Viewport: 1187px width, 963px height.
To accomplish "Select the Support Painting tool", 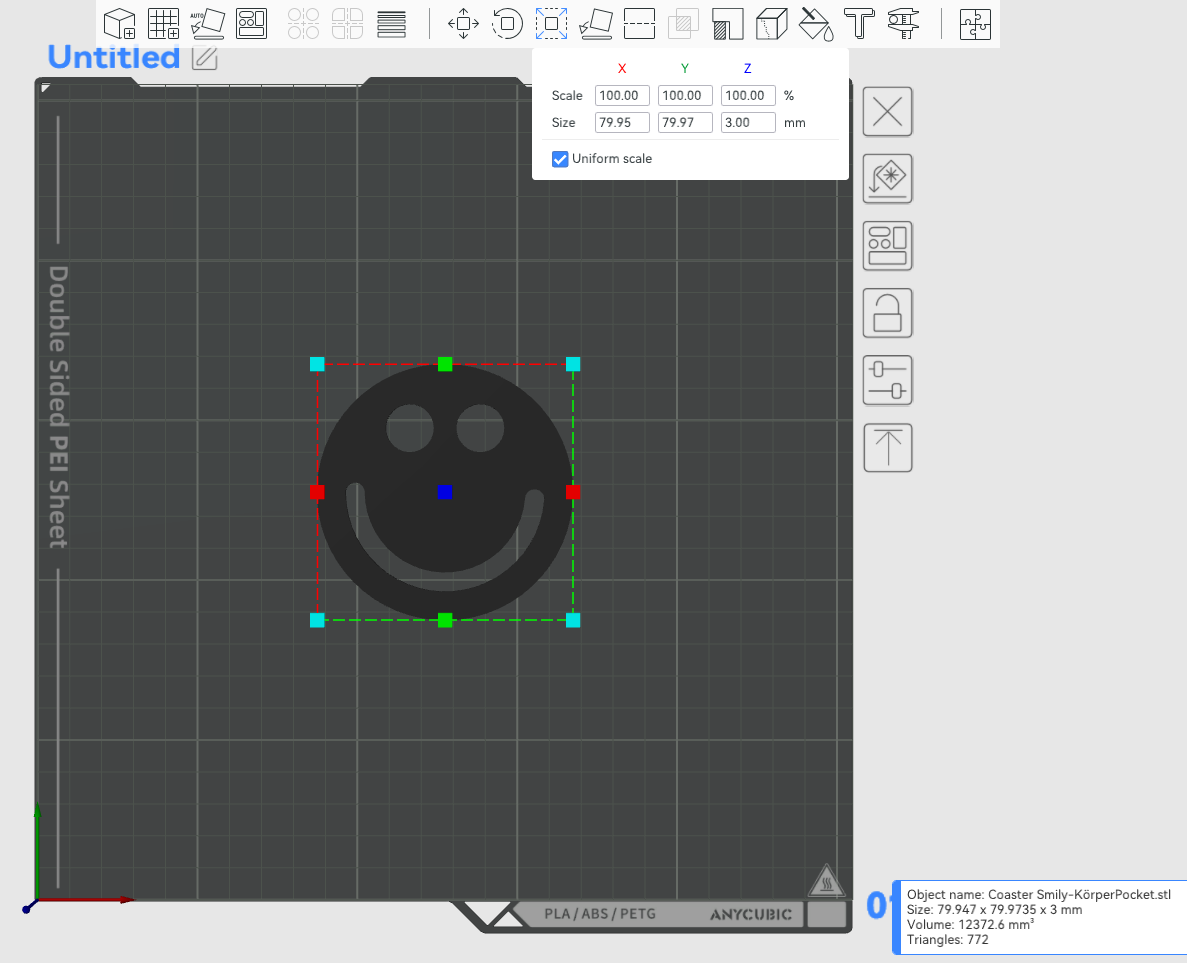I will pos(727,23).
